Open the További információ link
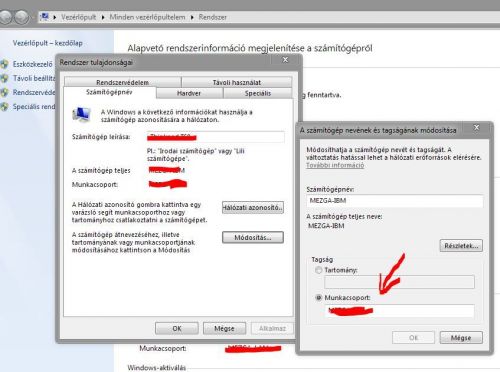 (335, 165)
